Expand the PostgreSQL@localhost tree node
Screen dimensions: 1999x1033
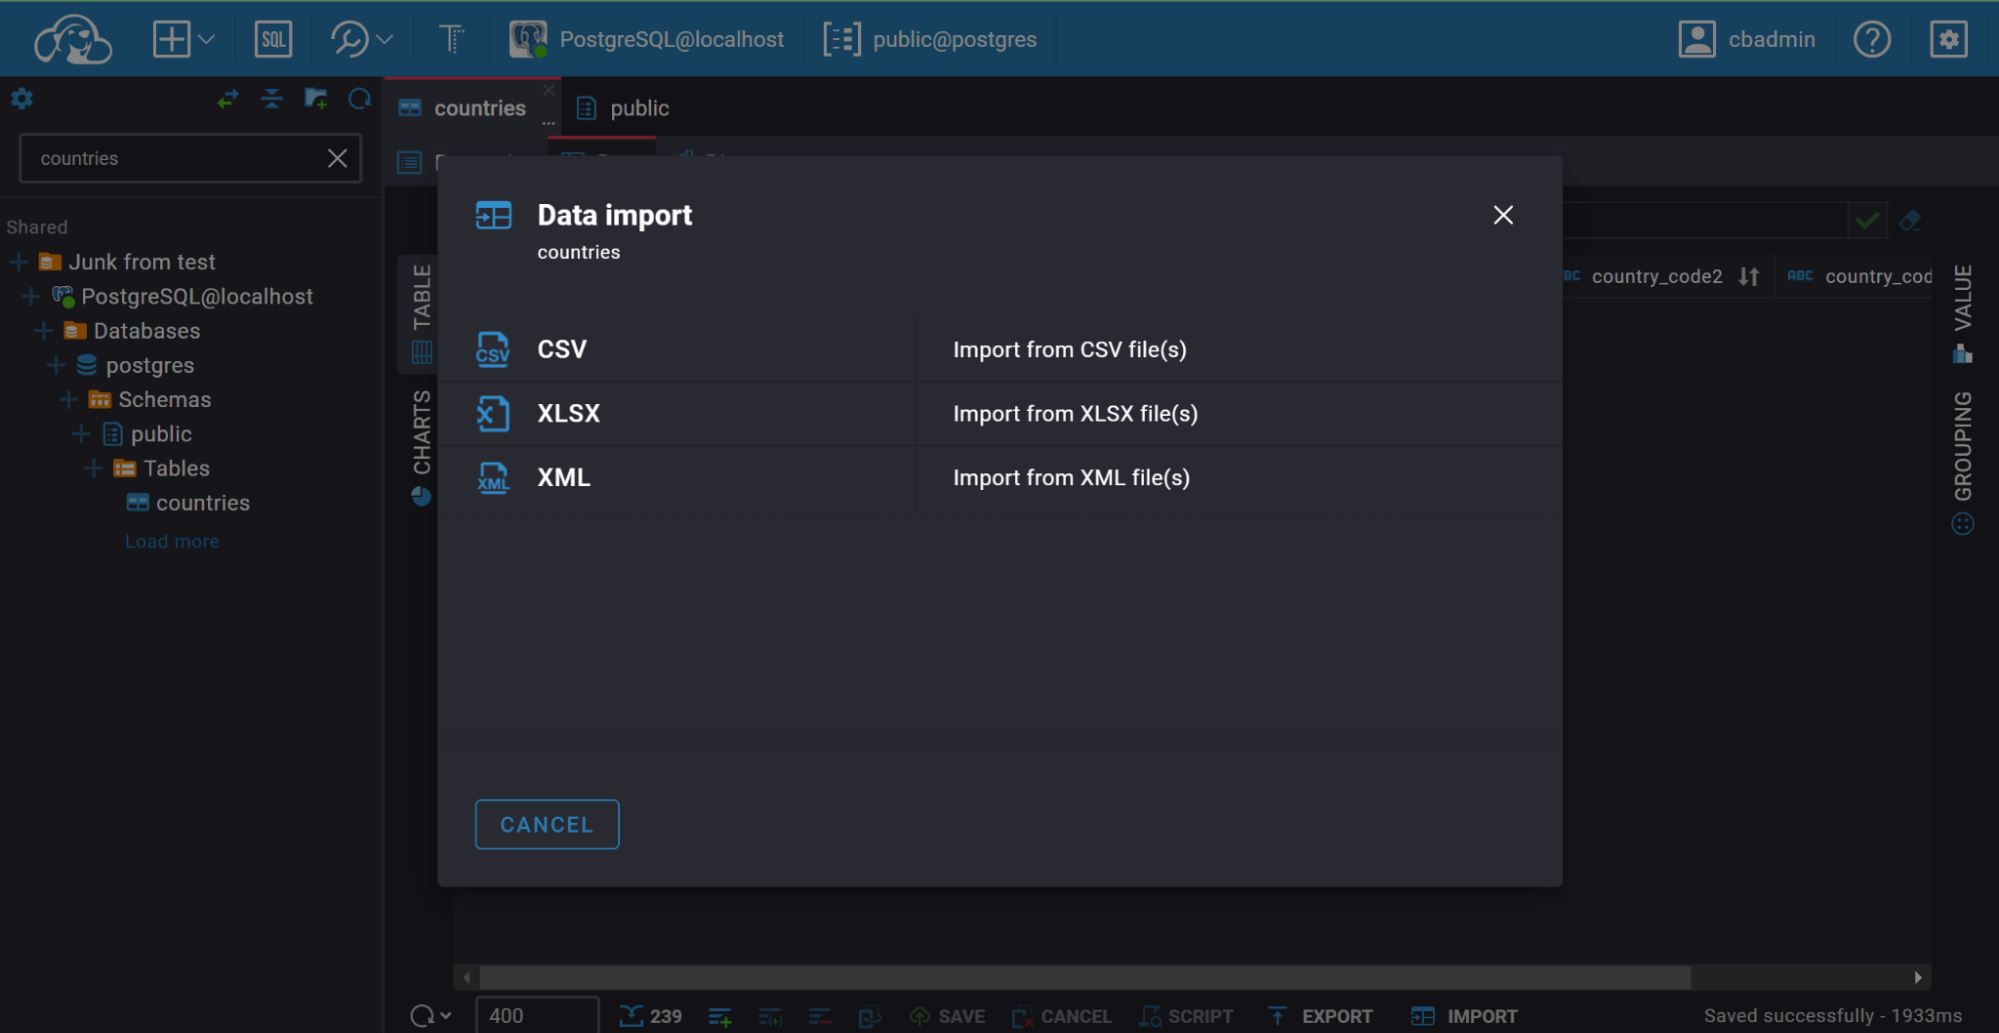[31, 296]
